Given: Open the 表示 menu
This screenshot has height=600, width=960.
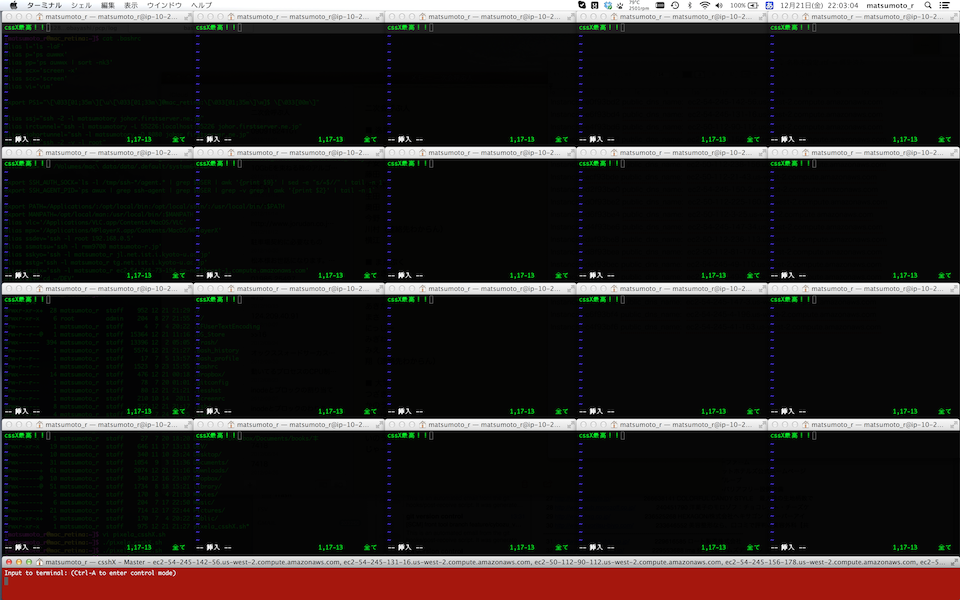Looking at the screenshot, I should pos(131,6).
